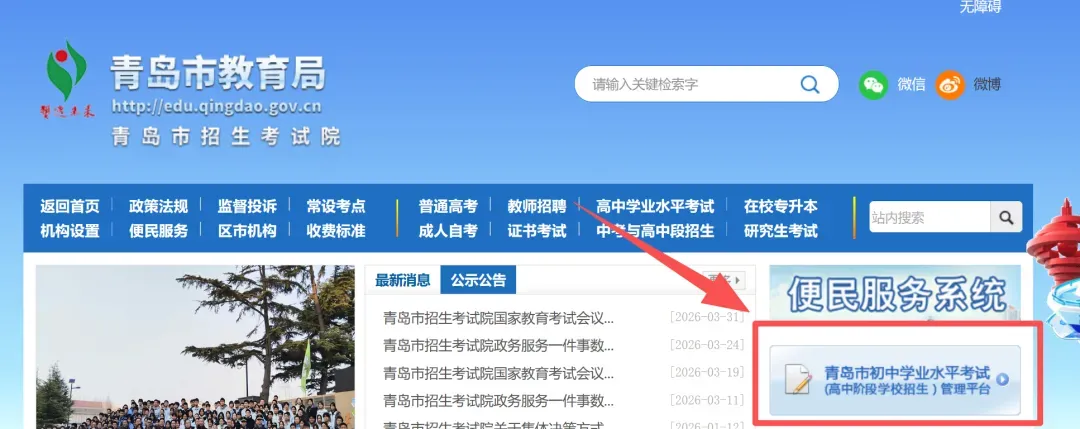
Task: Open 普通高考 navigation item
Action: [x=448, y=206]
